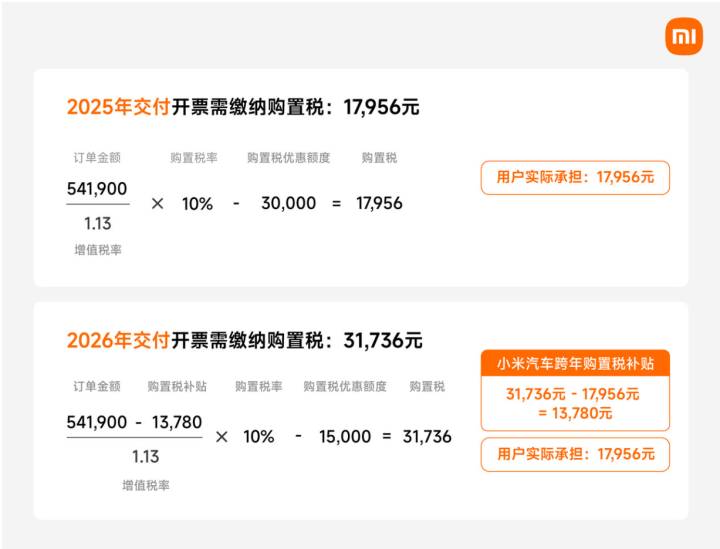Click the 15,000 purchase tax discount value

pyautogui.click(x=345, y=437)
